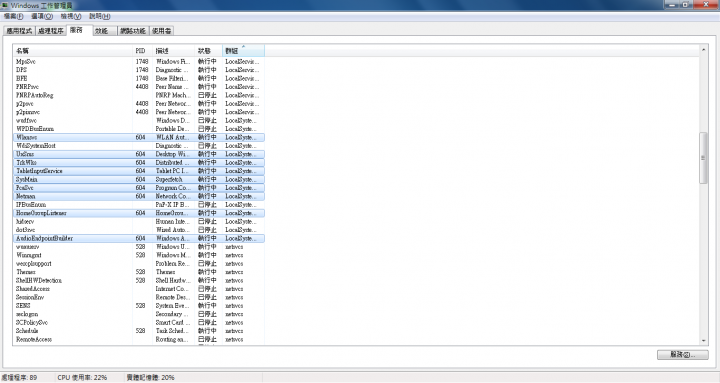
Task: Click the 服務(S)... button
Action: click(x=682, y=355)
